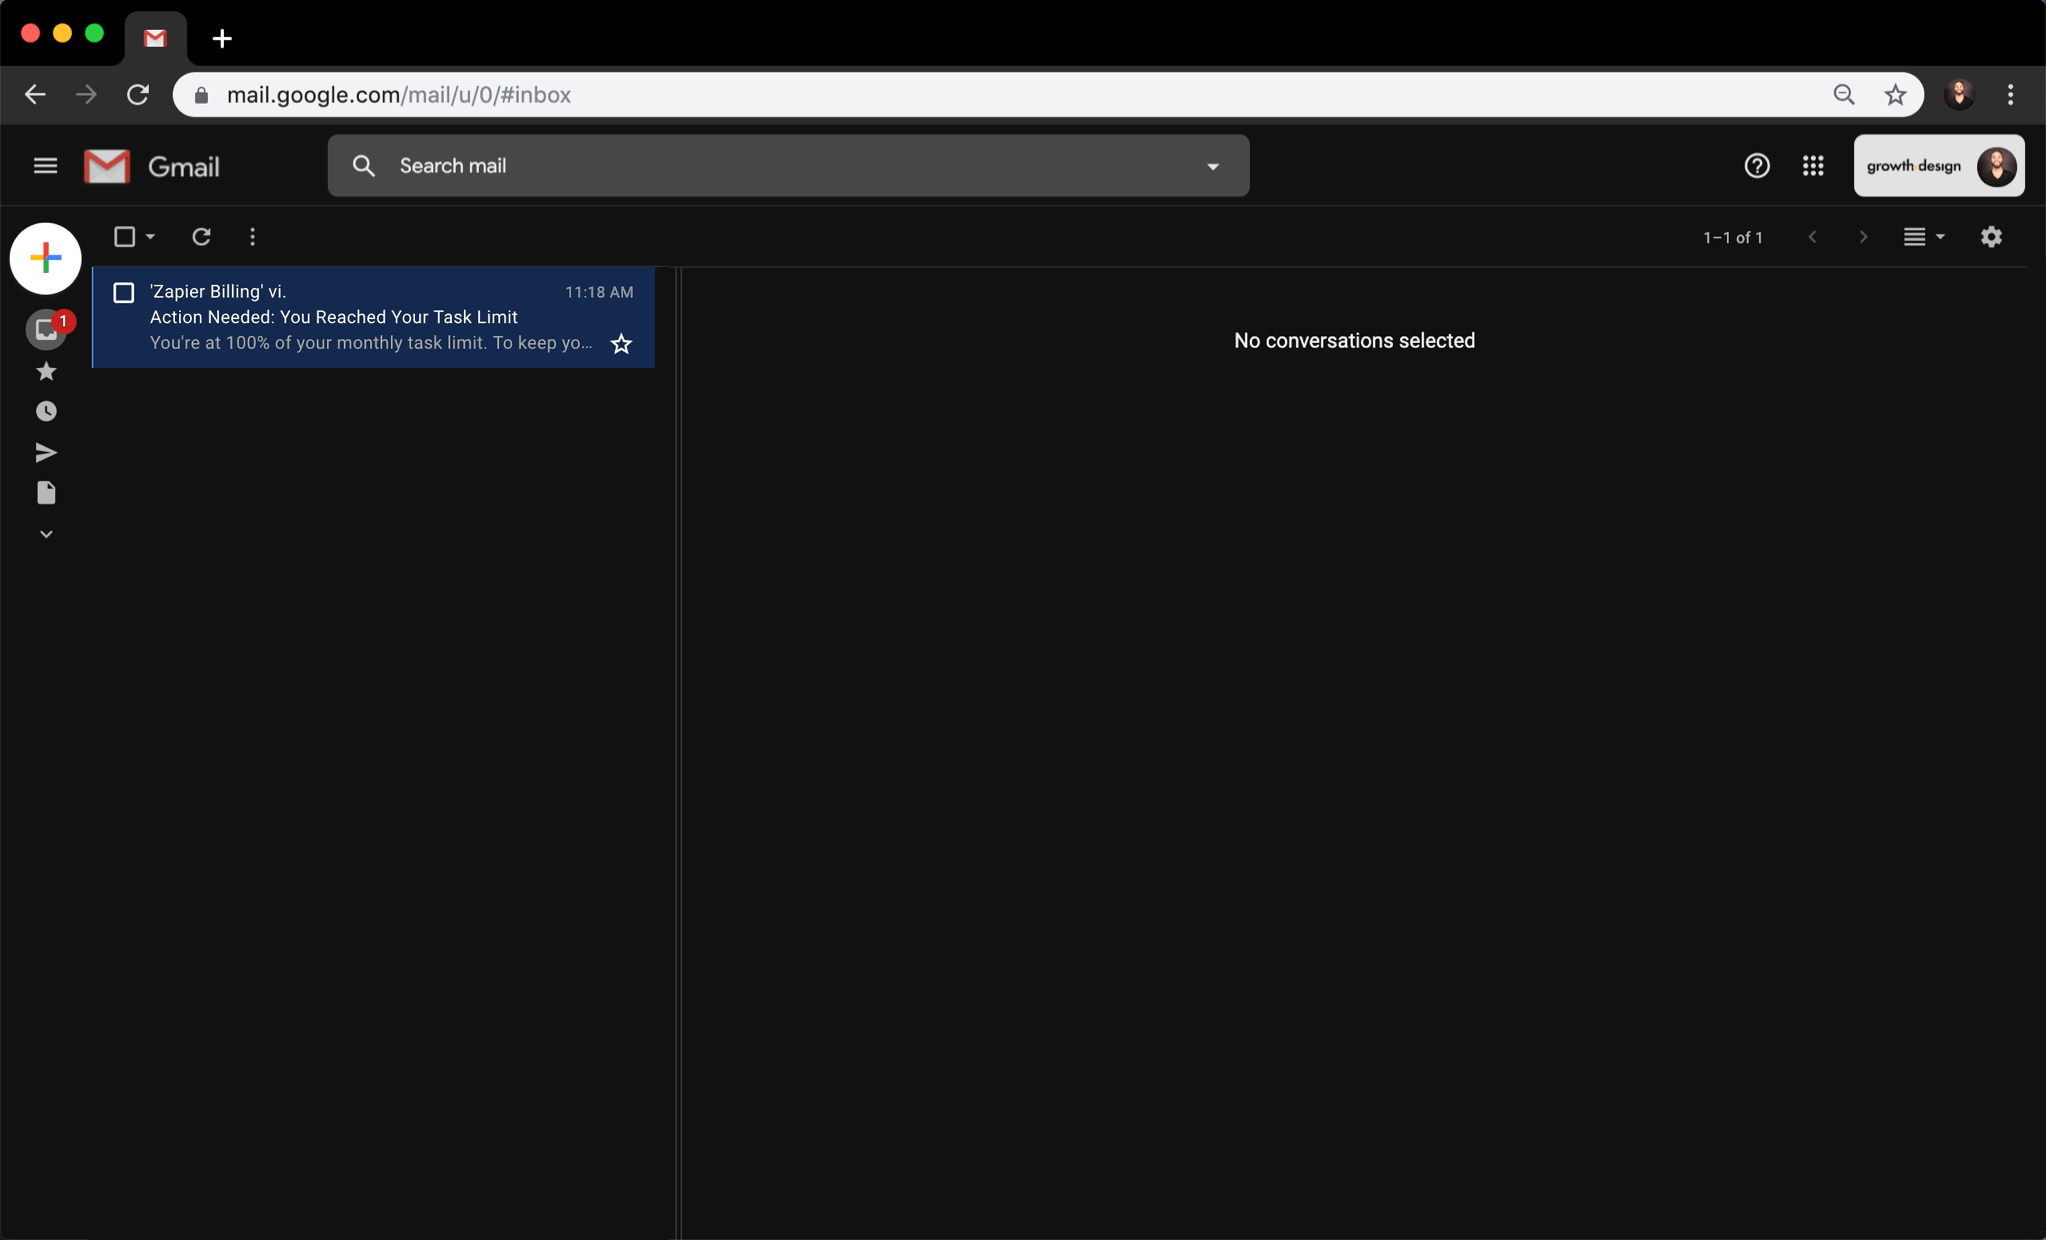Open the Snoozed clock icon

pyautogui.click(x=45, y=411)
